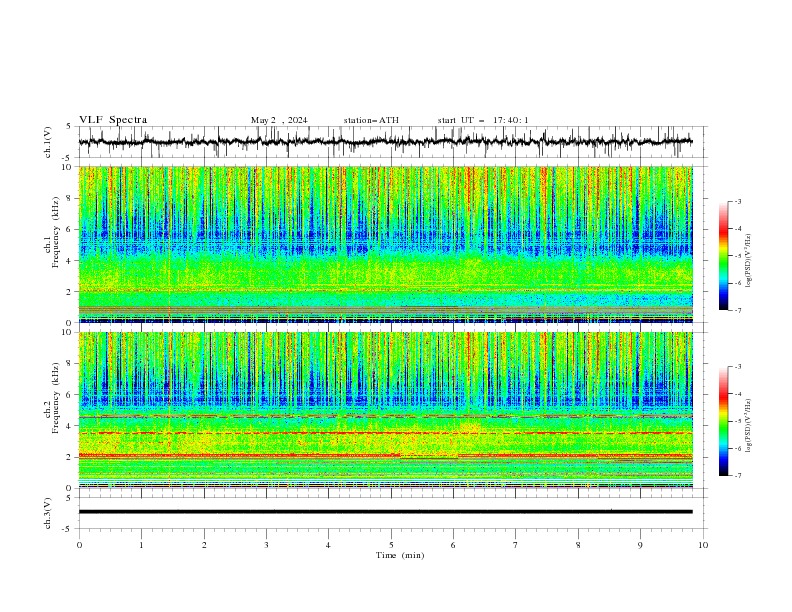Click inside the ch.1 spectrogram panel
This screenshot has width=792, height=612.
point(385,244)
